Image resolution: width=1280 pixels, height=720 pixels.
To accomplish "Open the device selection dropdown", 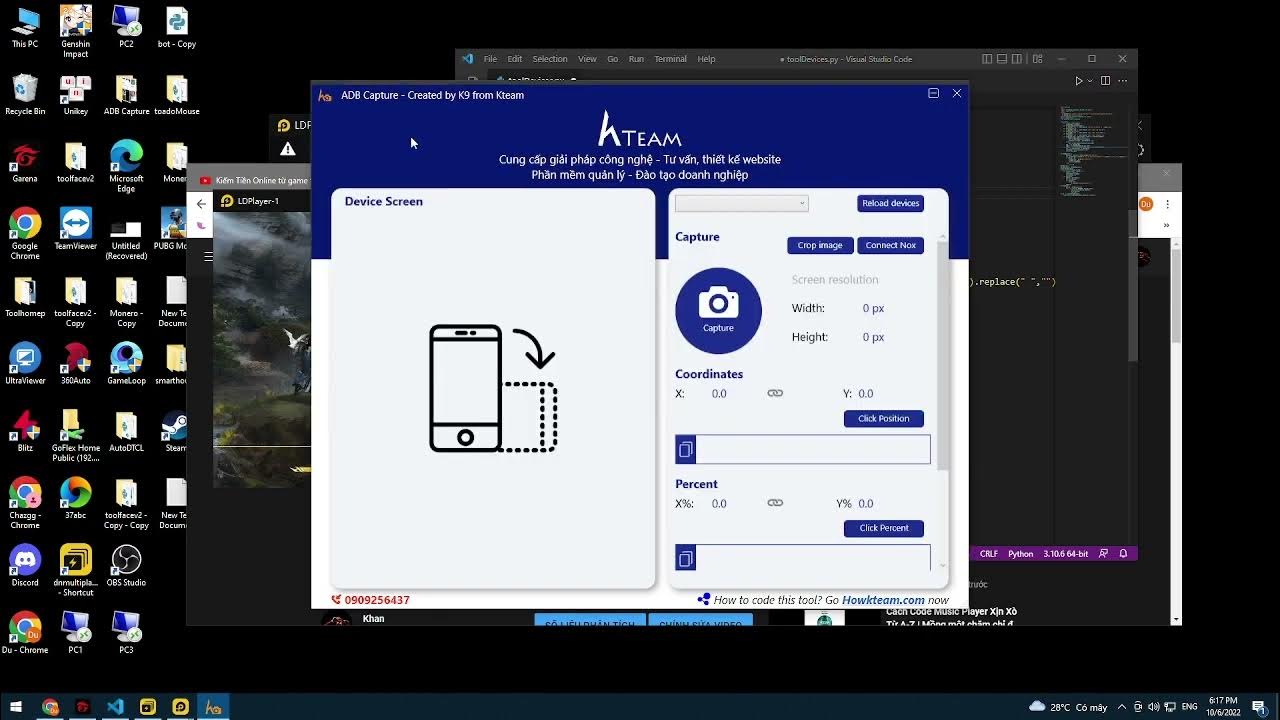I will point(741,203).
